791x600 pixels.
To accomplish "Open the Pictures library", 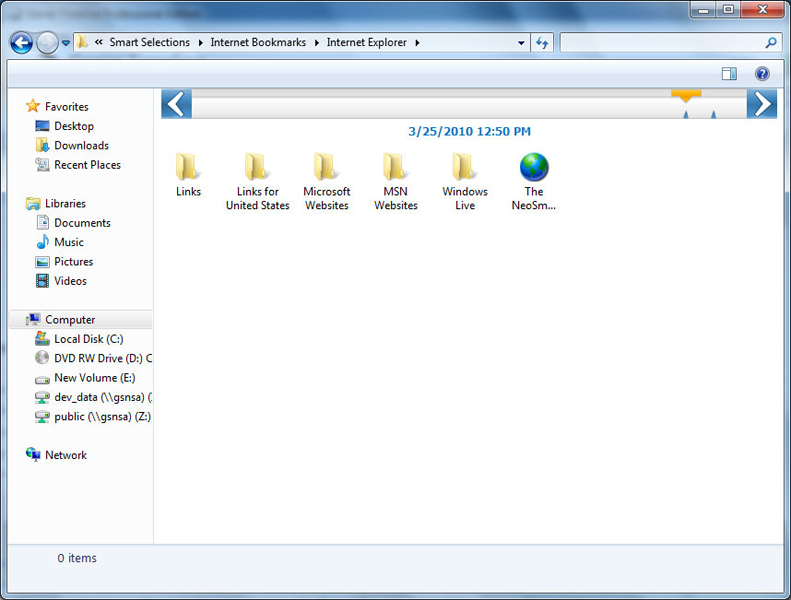I will click(x=64, y=261).
